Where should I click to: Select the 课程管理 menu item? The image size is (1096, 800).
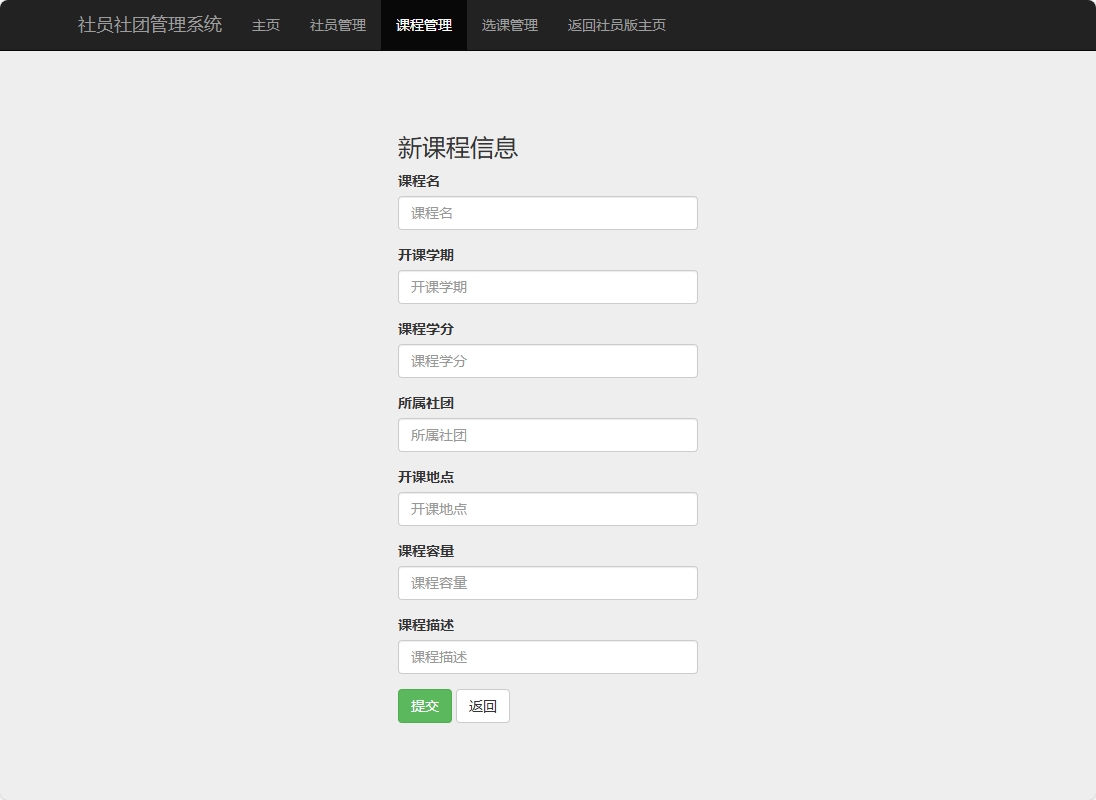tap(423, 25)
